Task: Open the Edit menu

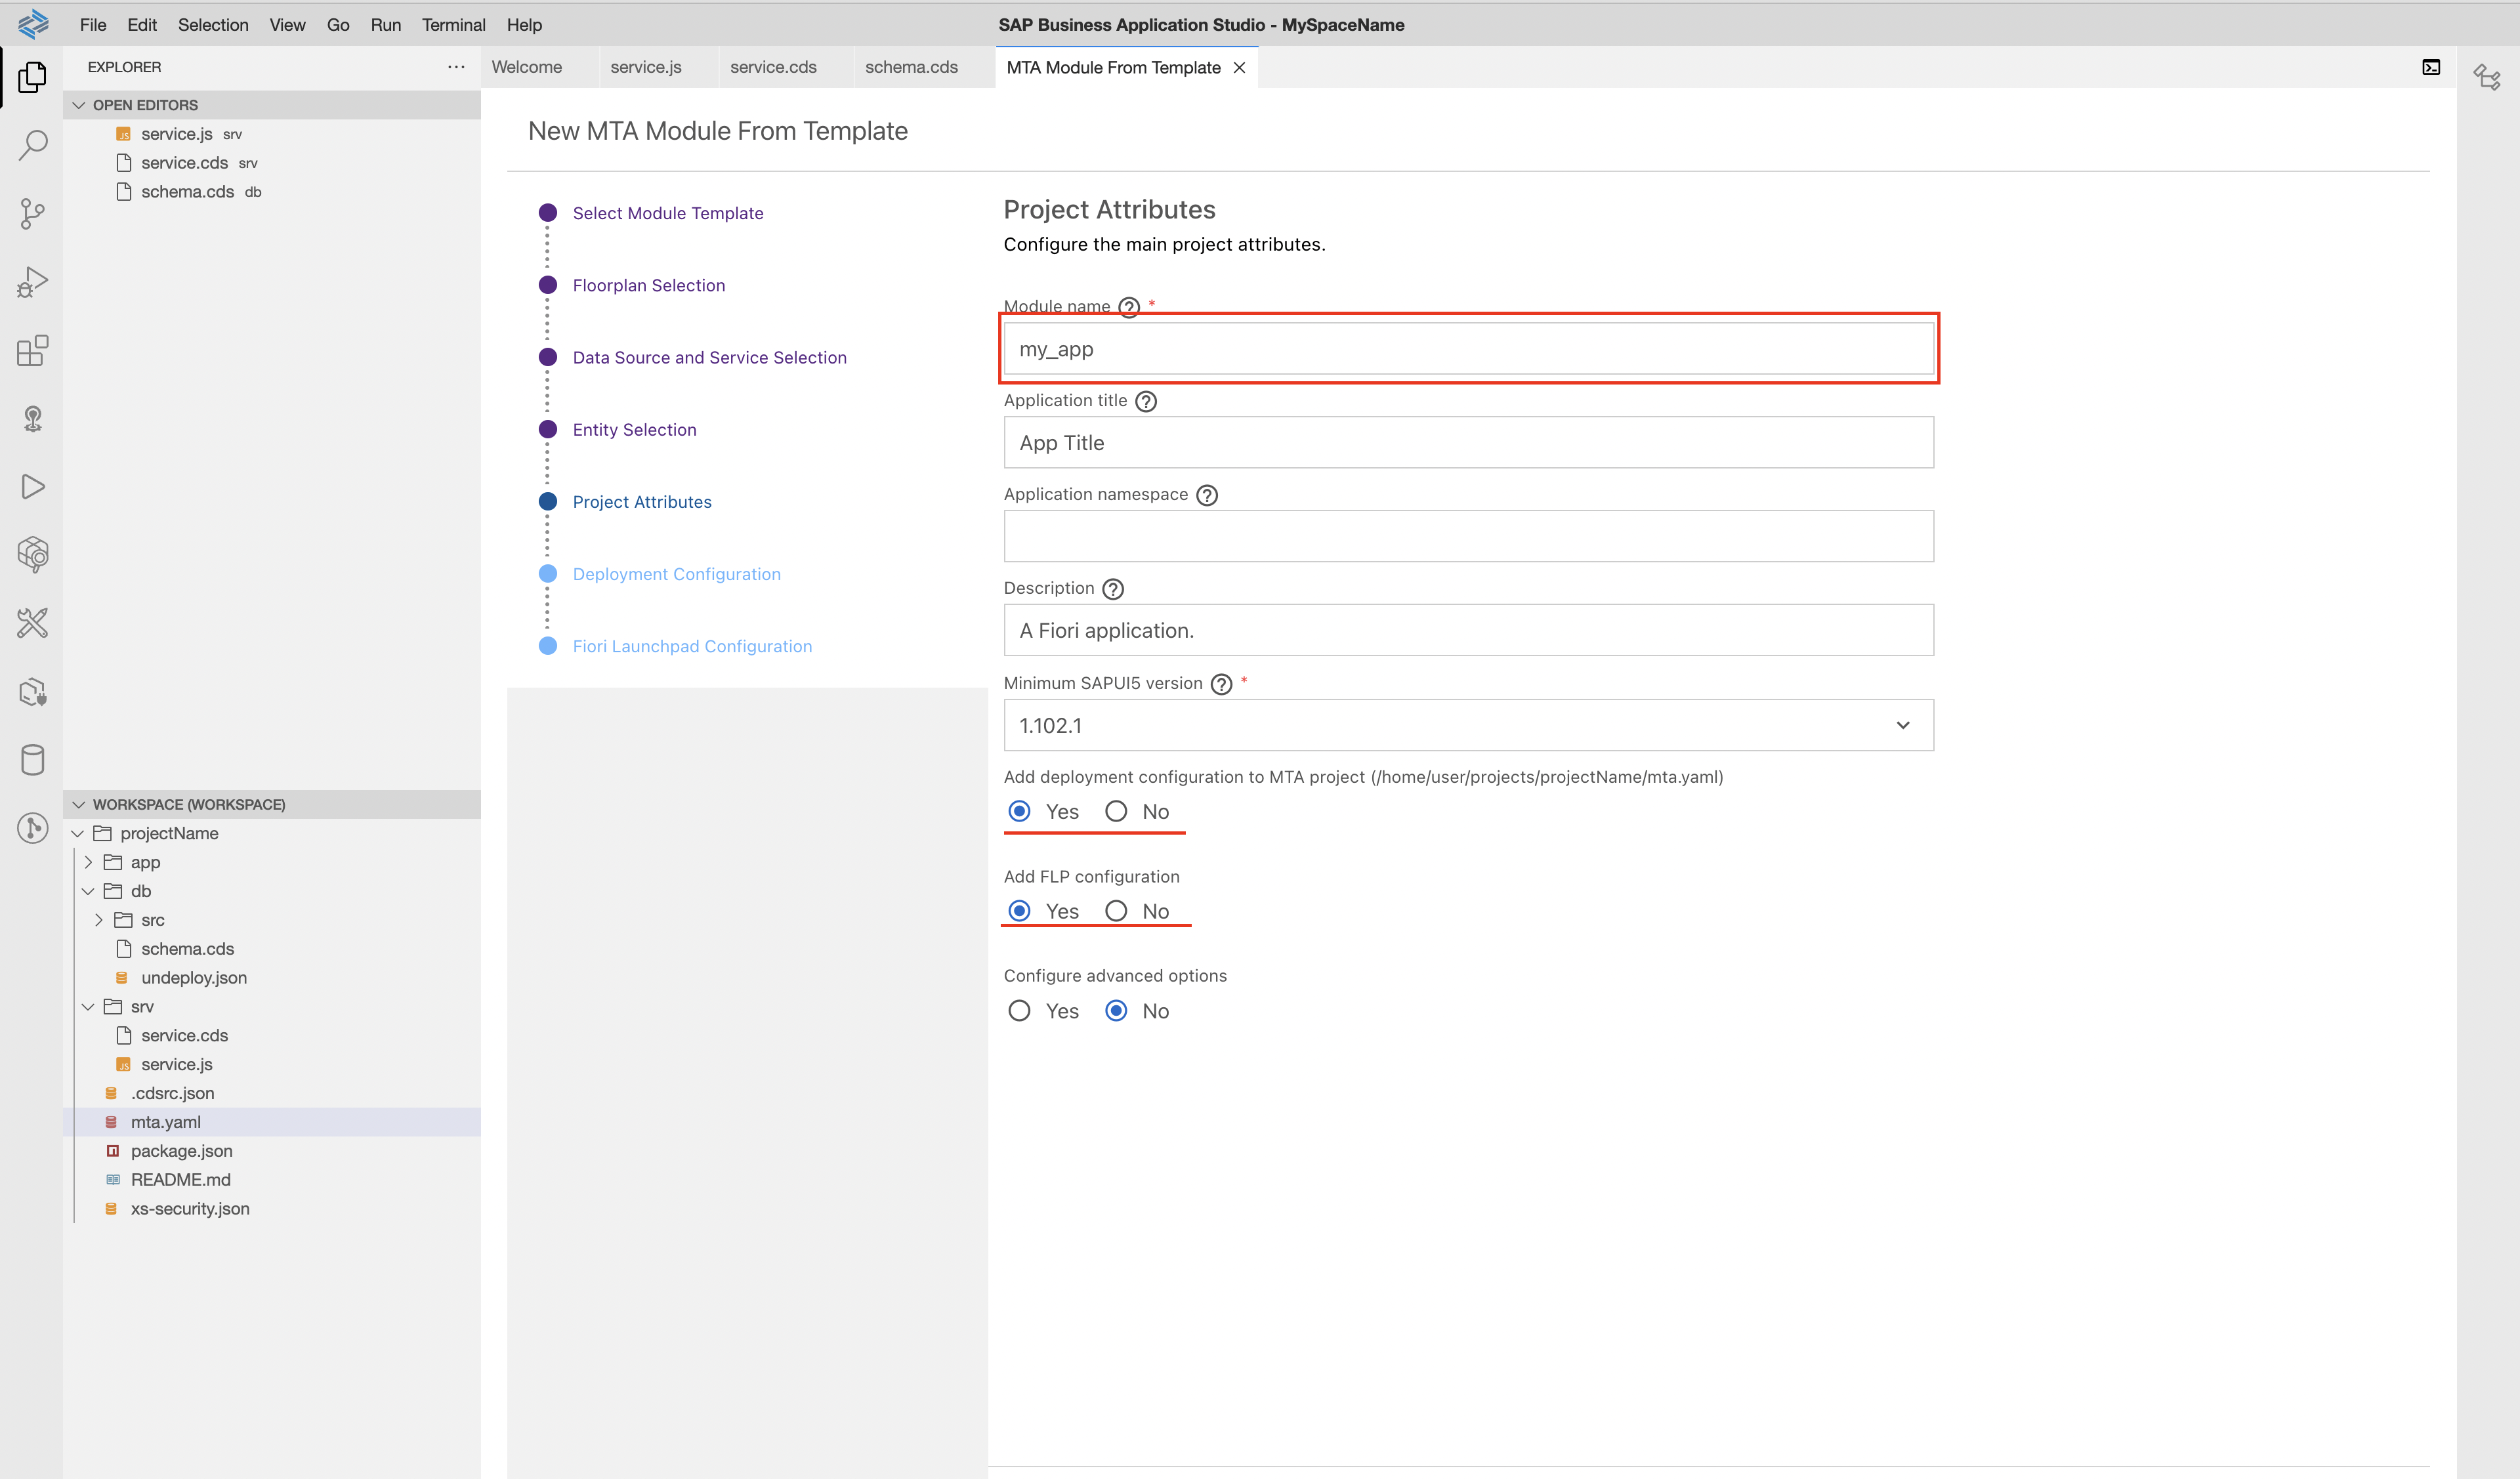Action: click(142, 25)
